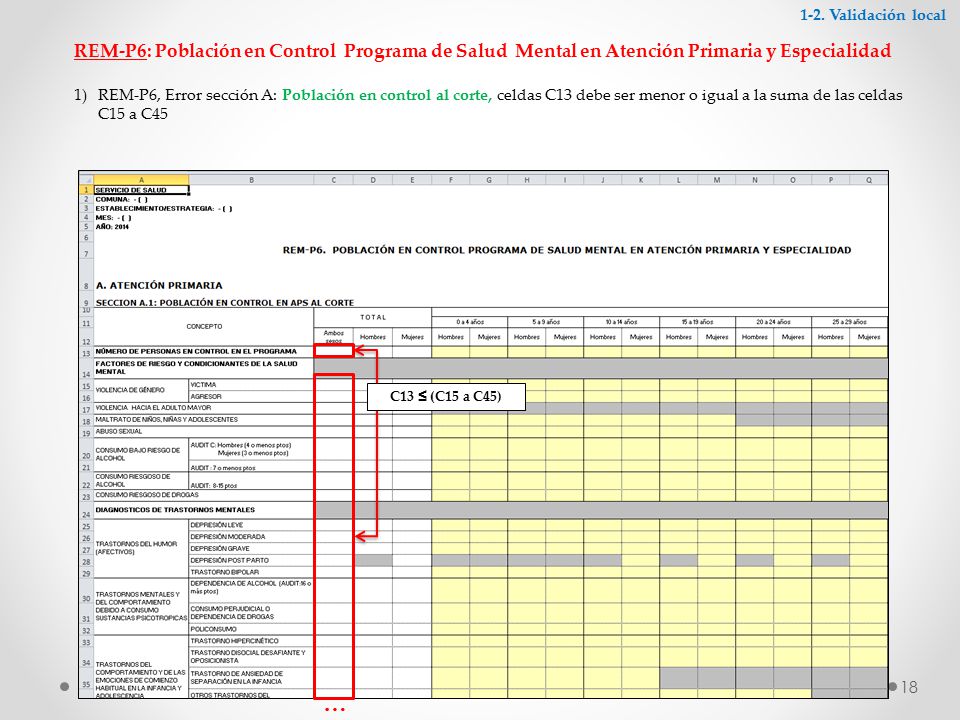Click the 'TOTAL' header cell
The image size is (960, 720).
(x=373, y=317)
